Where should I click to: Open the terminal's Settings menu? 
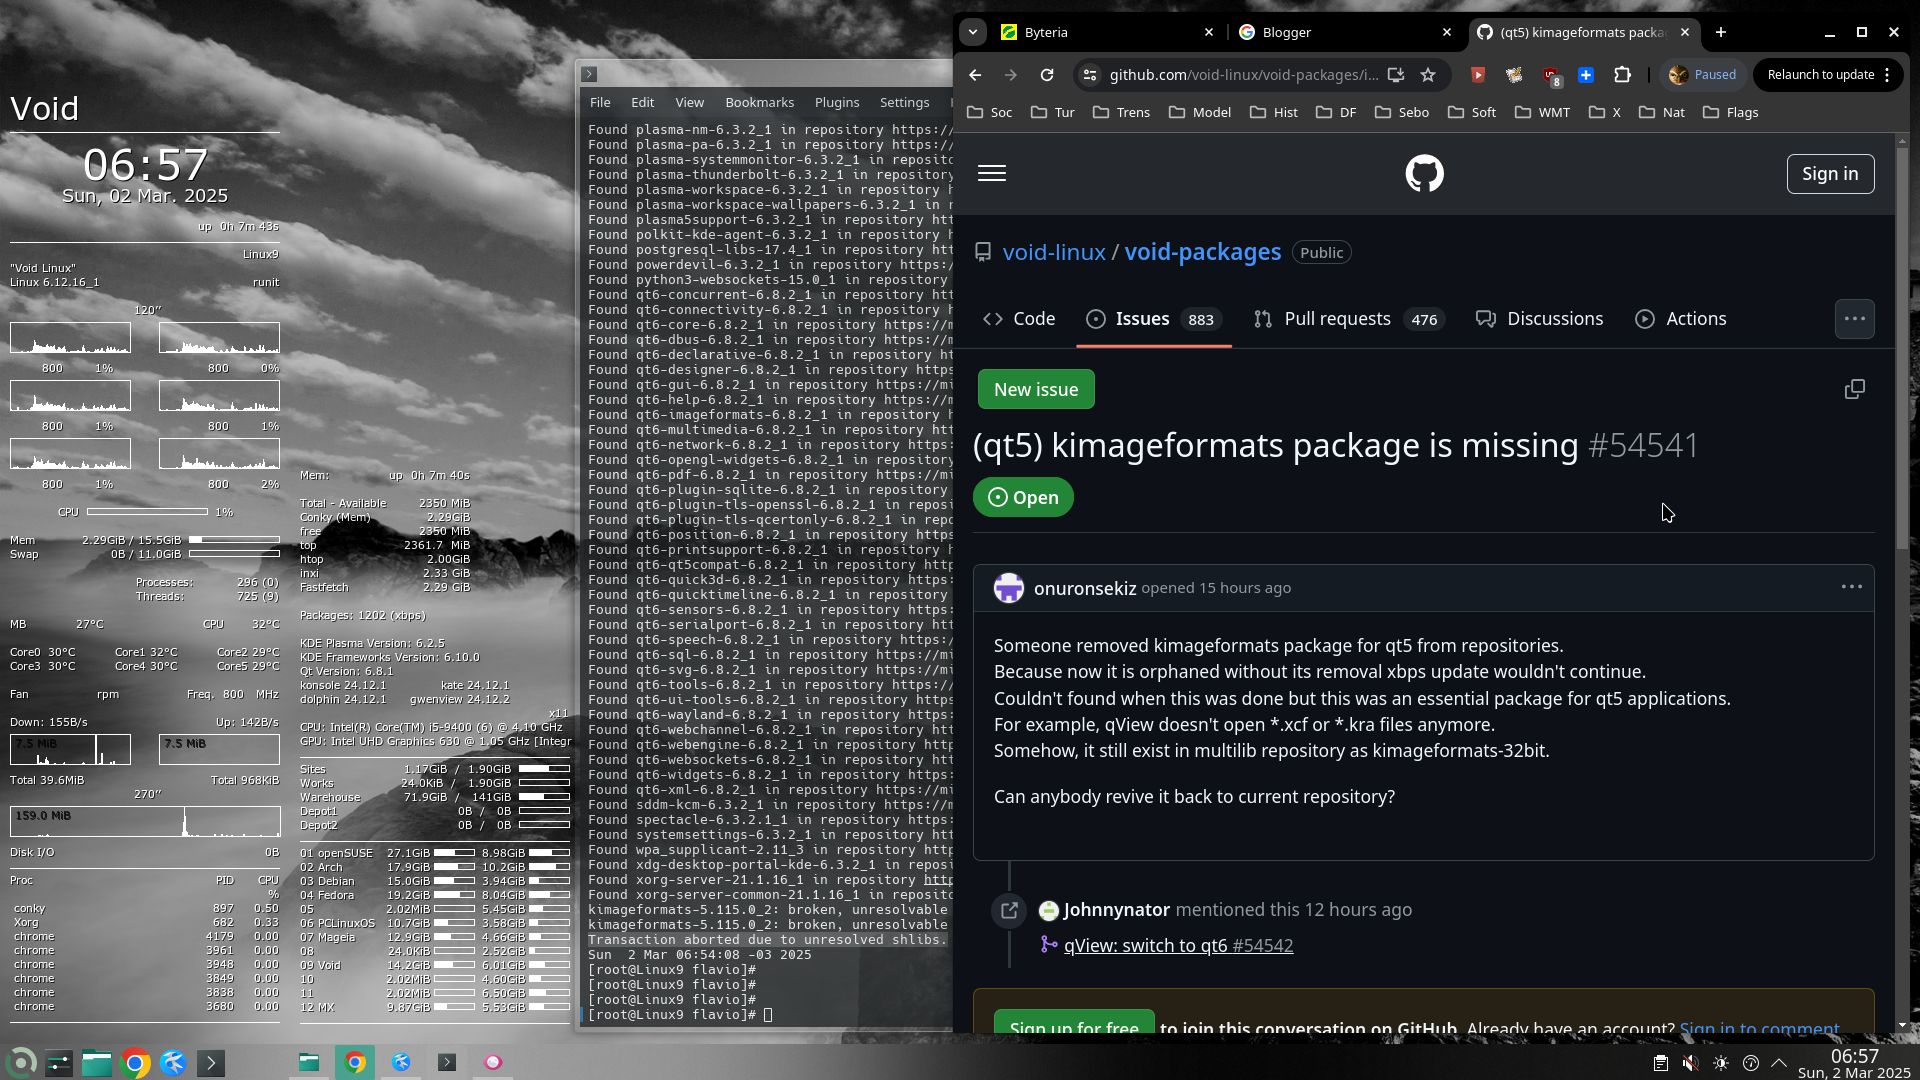click(904, 102)
